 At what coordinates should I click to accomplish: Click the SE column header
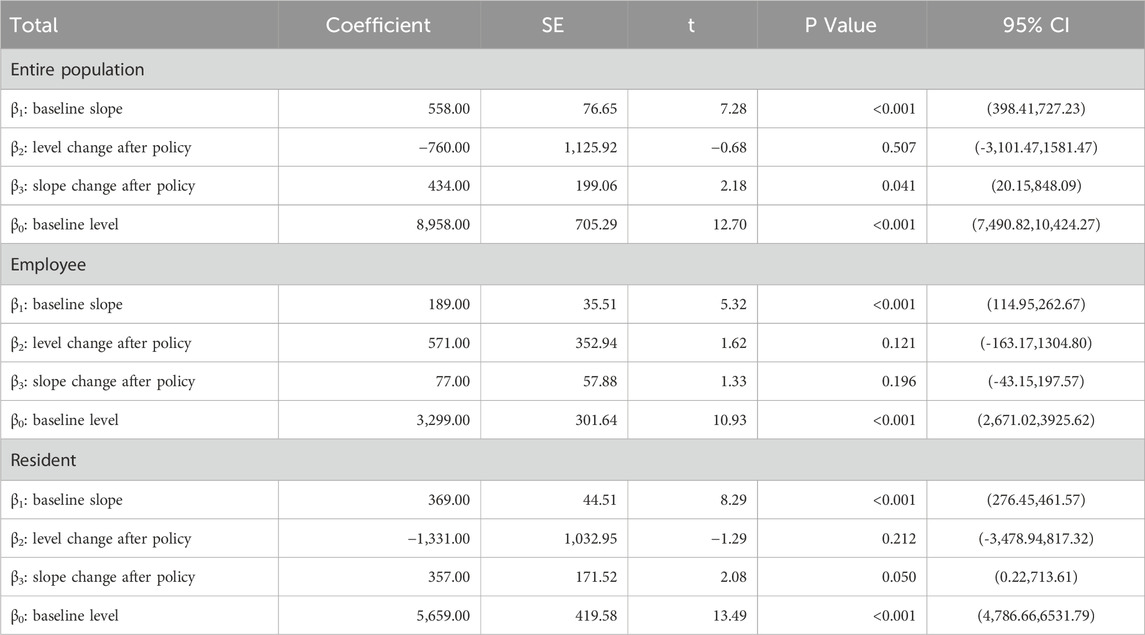(x=553, y=25)
